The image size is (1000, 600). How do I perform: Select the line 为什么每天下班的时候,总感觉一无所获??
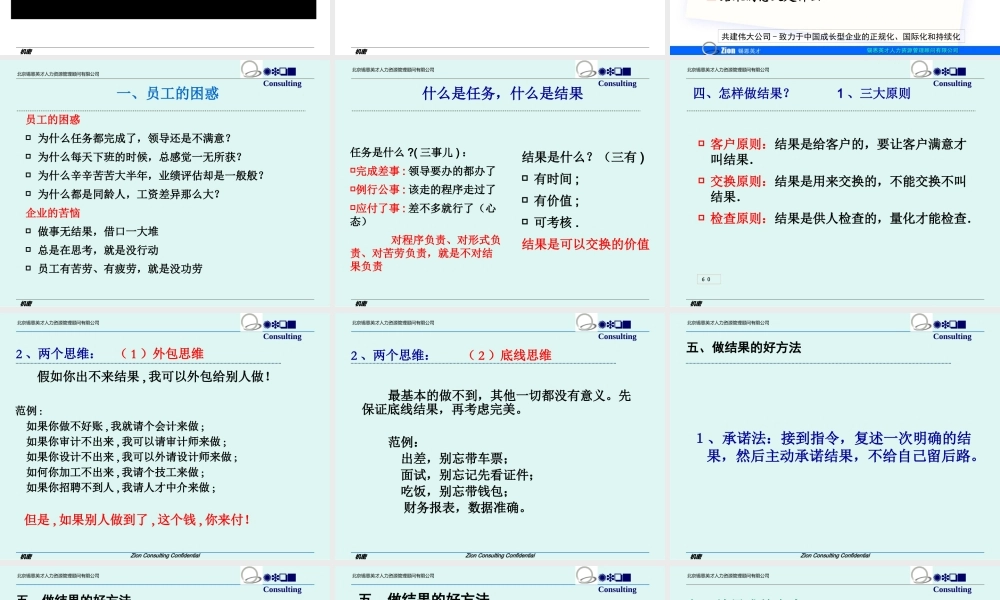pos(139,156)
